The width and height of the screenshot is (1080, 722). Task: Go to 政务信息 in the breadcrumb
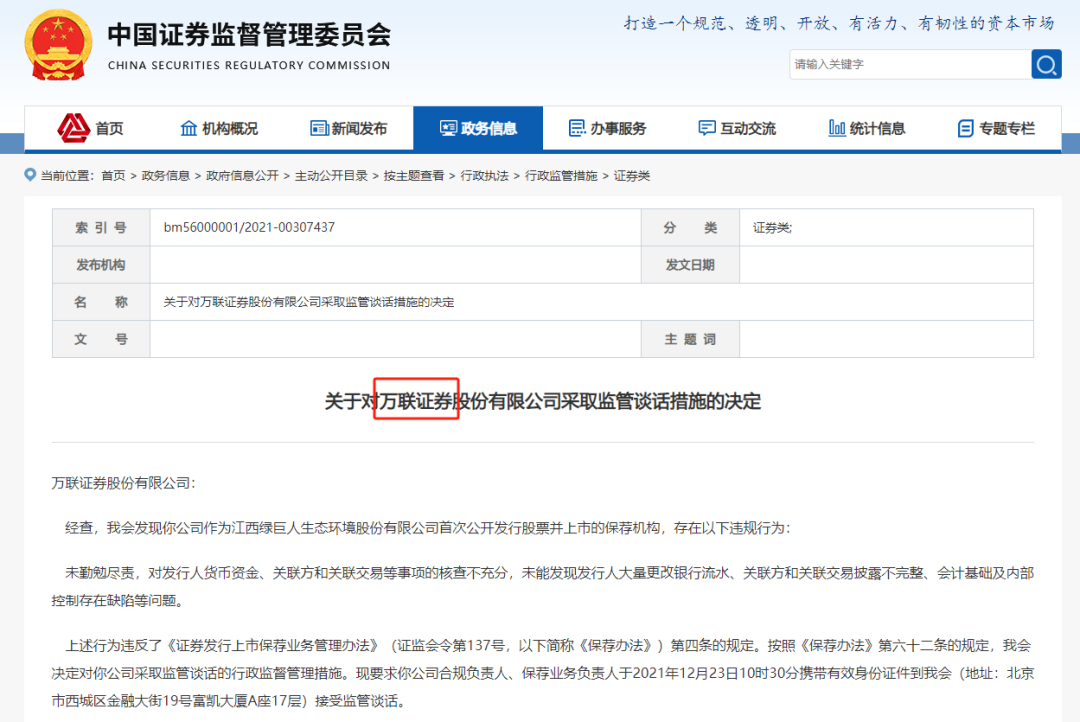click(x=165, y=176)
